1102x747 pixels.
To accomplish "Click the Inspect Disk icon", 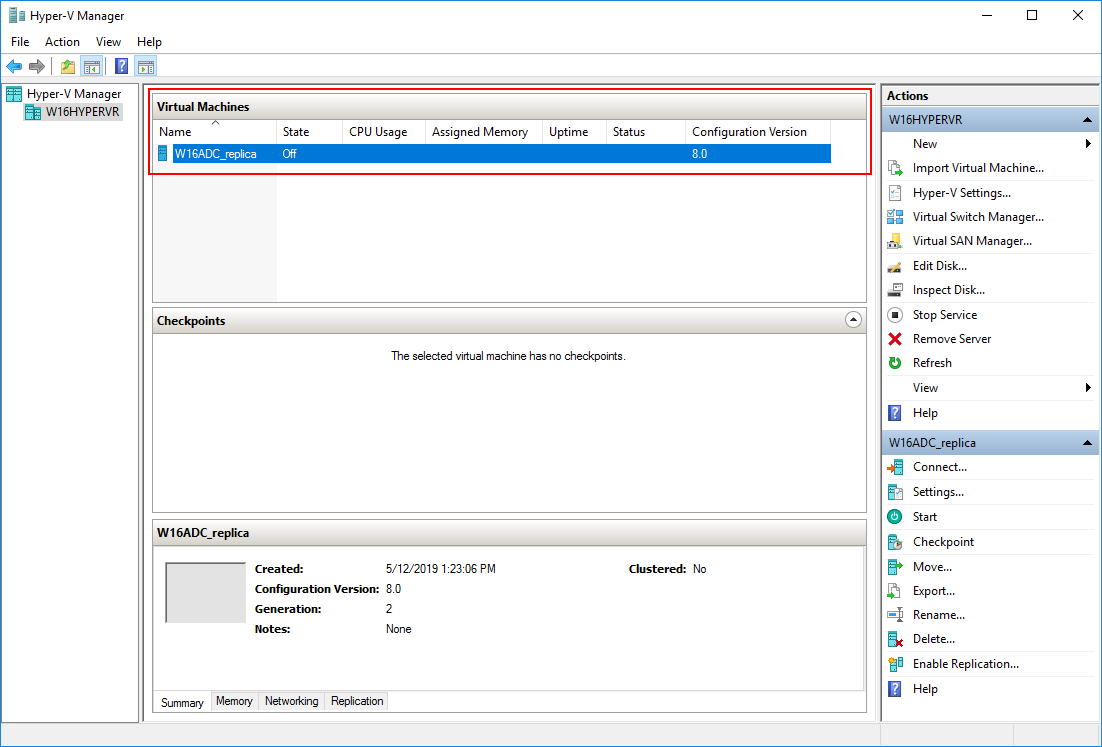I will coord(895,290).
